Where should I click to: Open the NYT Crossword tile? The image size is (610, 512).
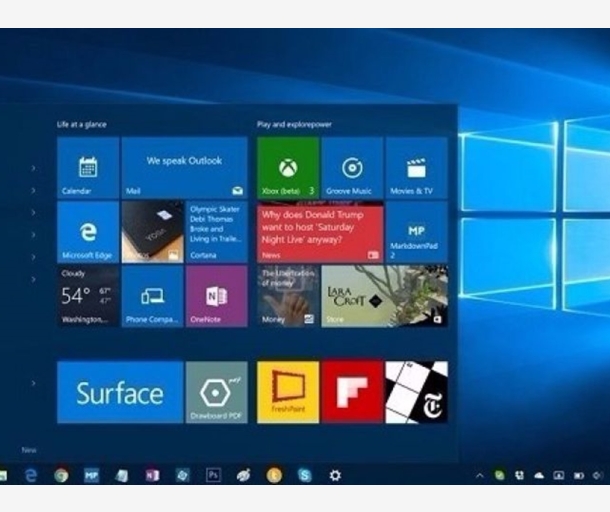point(416,392)
